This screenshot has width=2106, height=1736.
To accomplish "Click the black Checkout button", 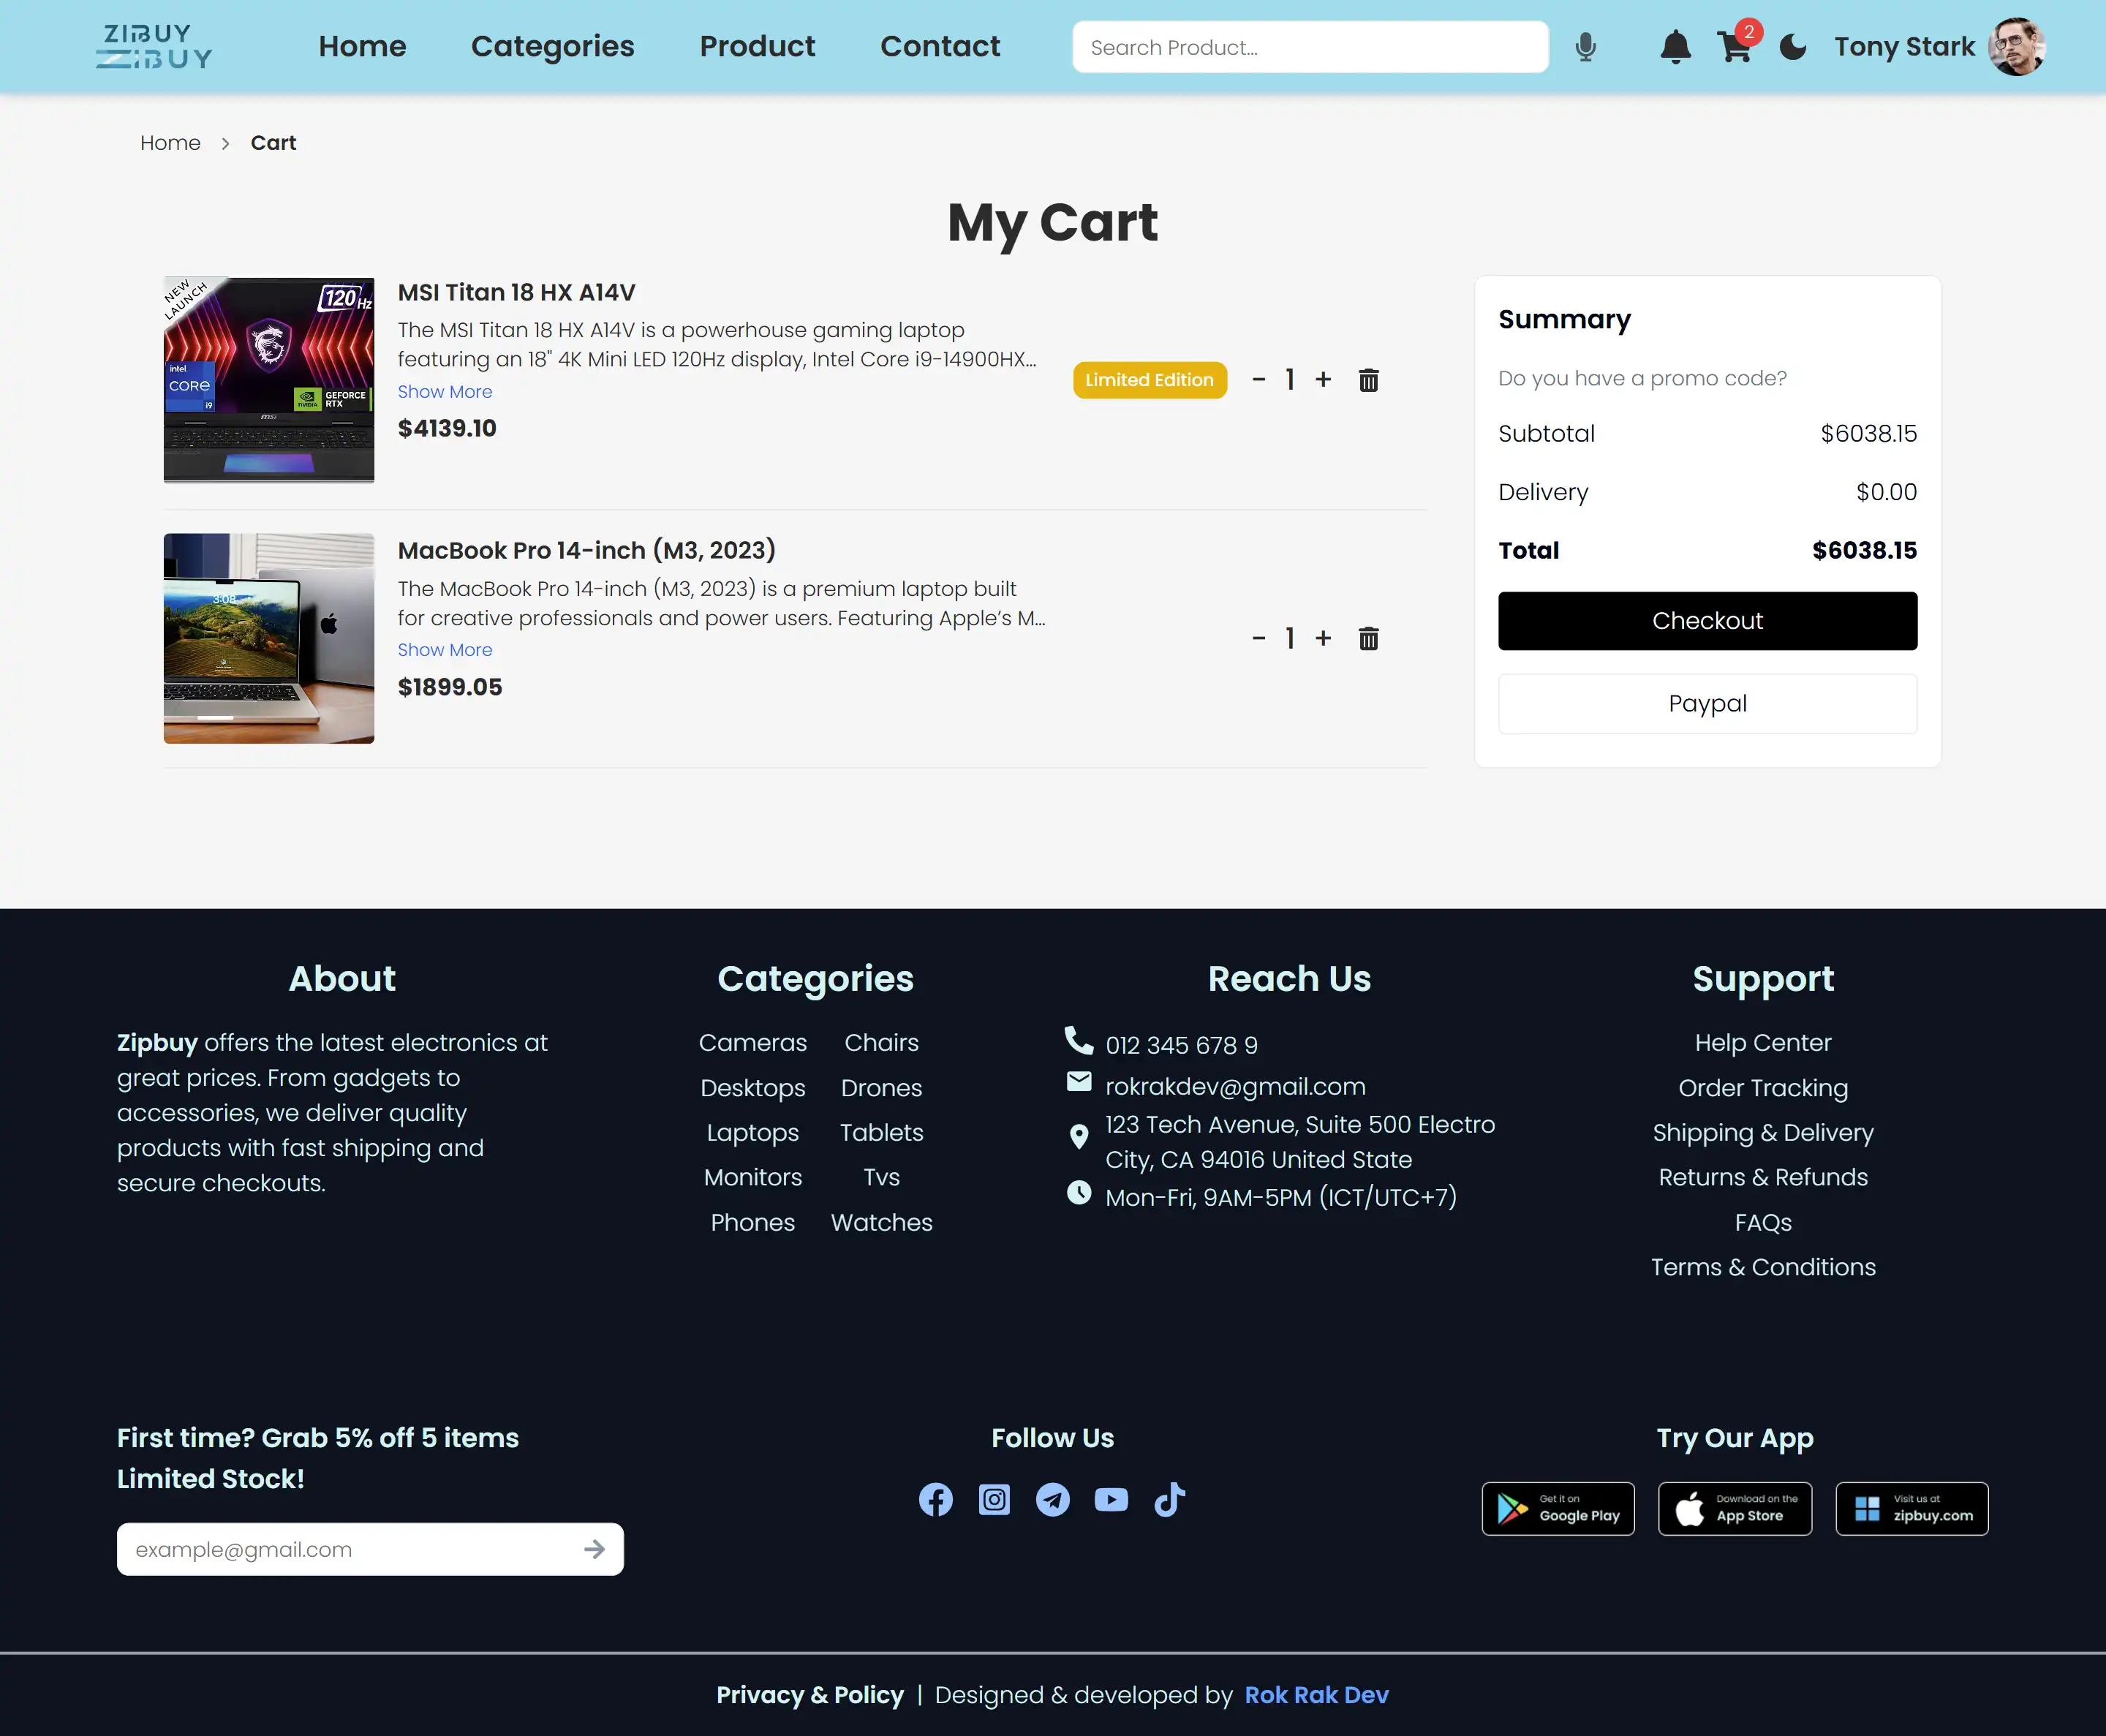I will coord(1707,621).
